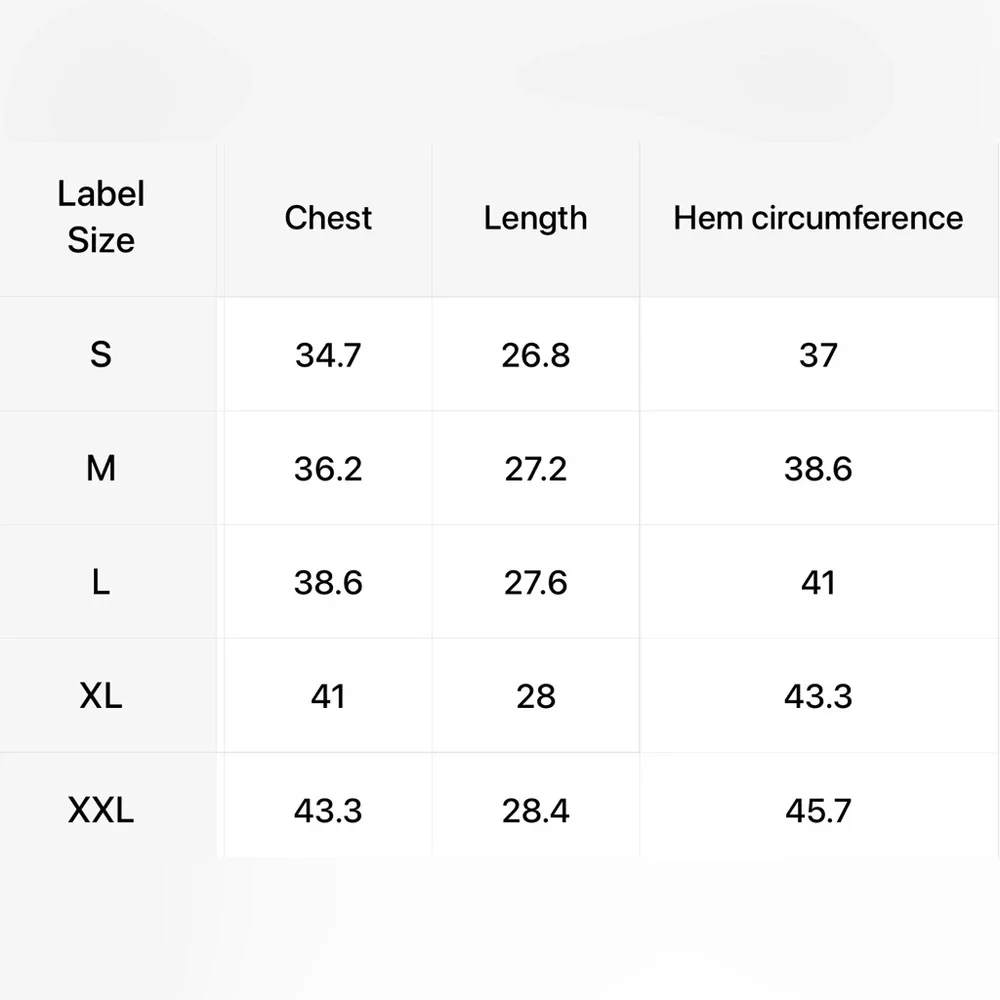Click the Hem circumference header

818,218
